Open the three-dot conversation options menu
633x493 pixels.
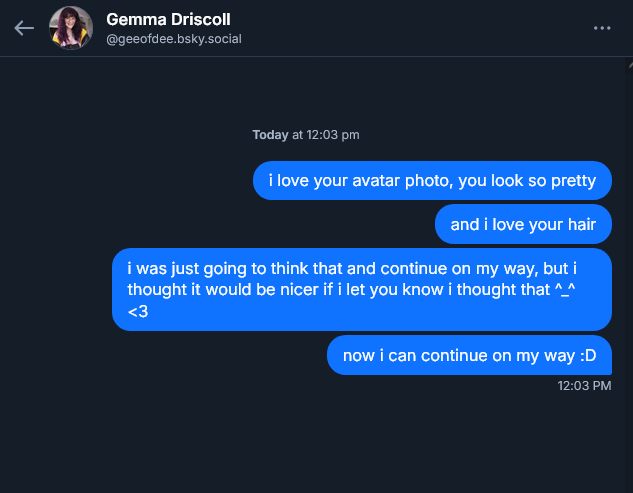coord(602,28)
